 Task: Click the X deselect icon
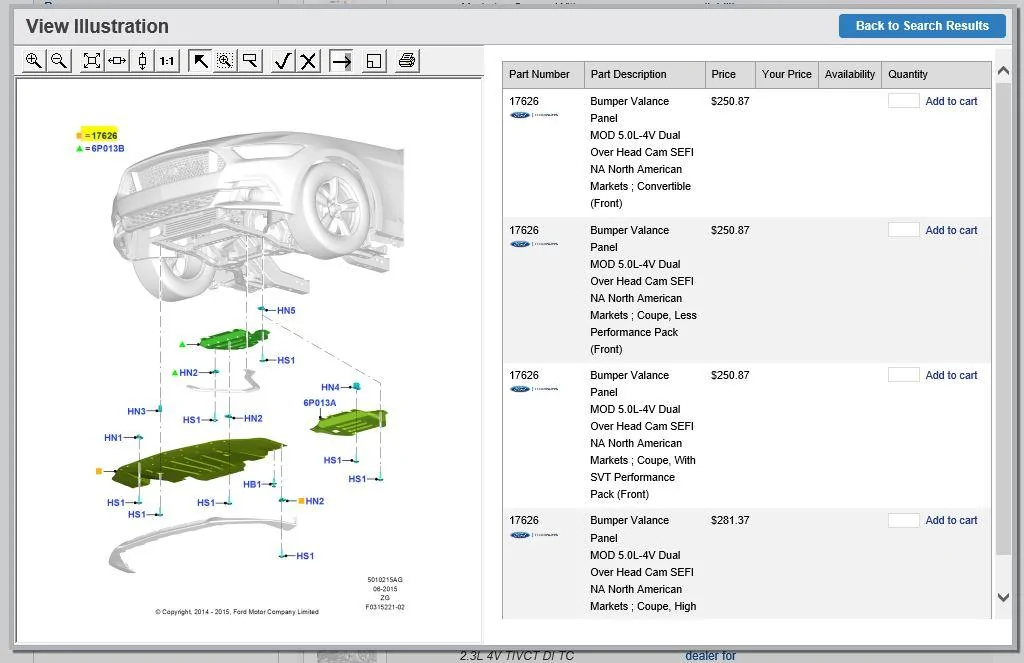308,61
